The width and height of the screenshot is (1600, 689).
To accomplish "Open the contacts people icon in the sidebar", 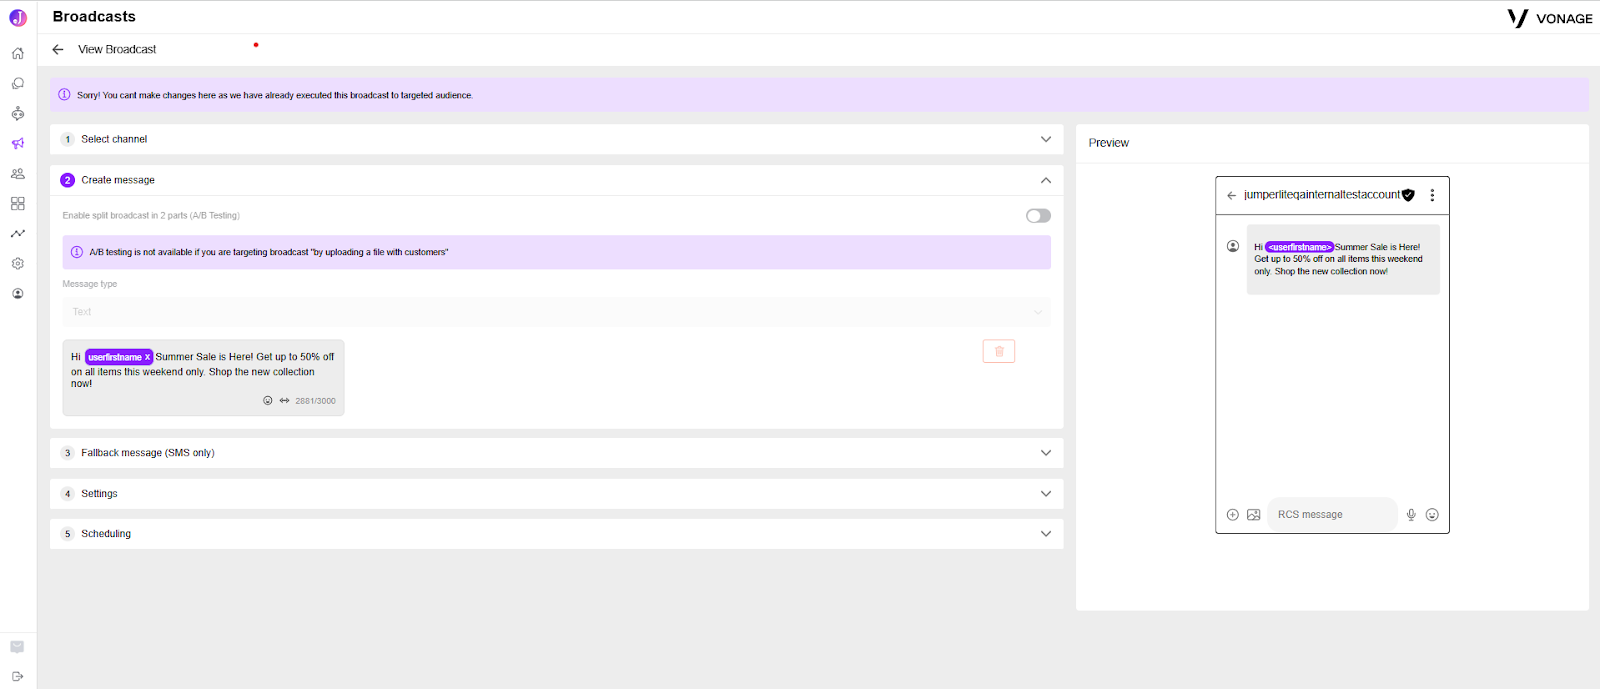I will point(17,174).
